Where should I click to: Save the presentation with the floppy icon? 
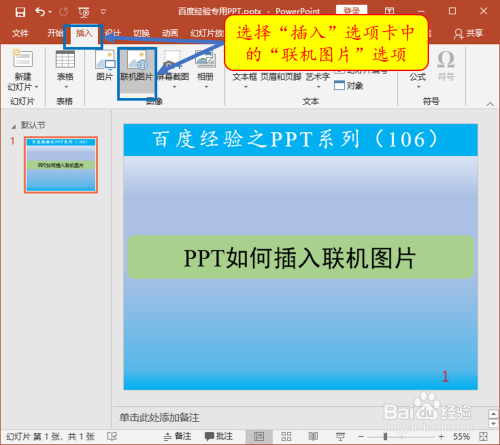20,12
